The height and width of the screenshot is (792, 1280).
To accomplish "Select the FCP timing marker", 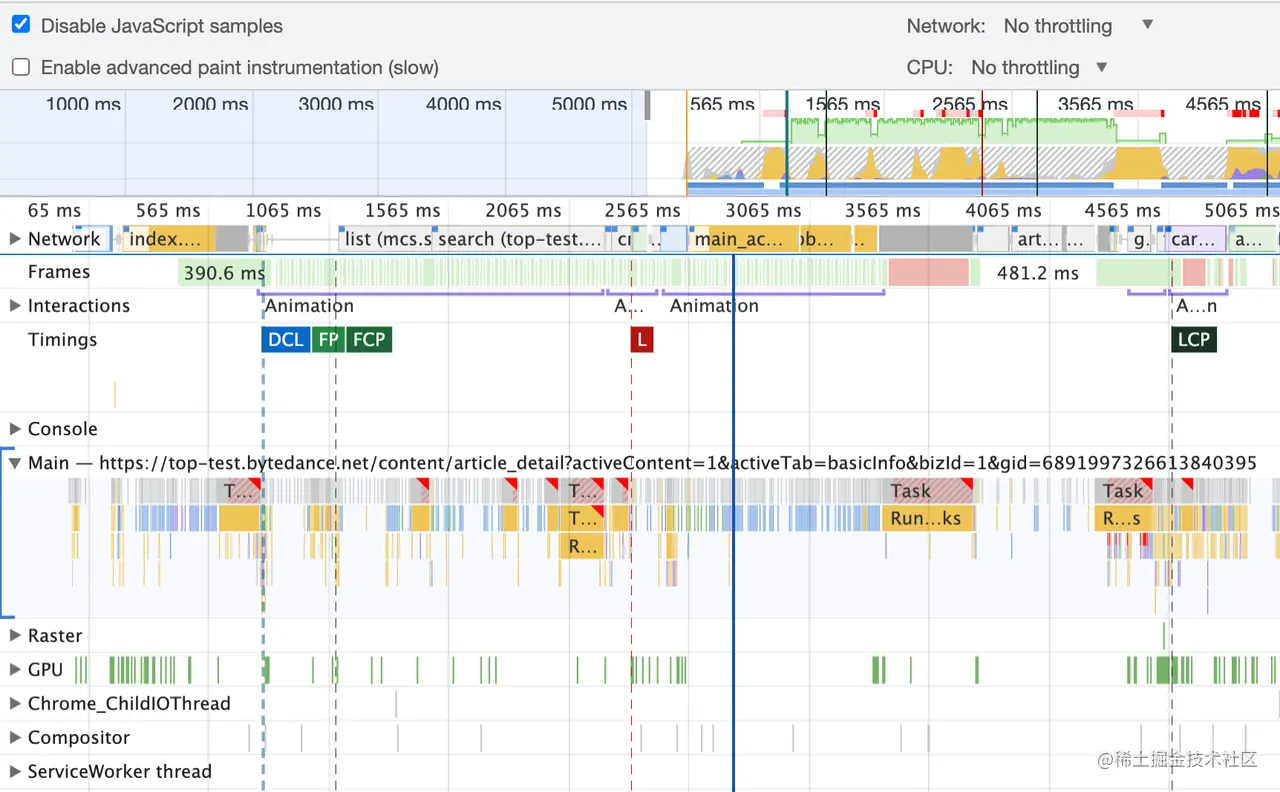I will [369, 340].
